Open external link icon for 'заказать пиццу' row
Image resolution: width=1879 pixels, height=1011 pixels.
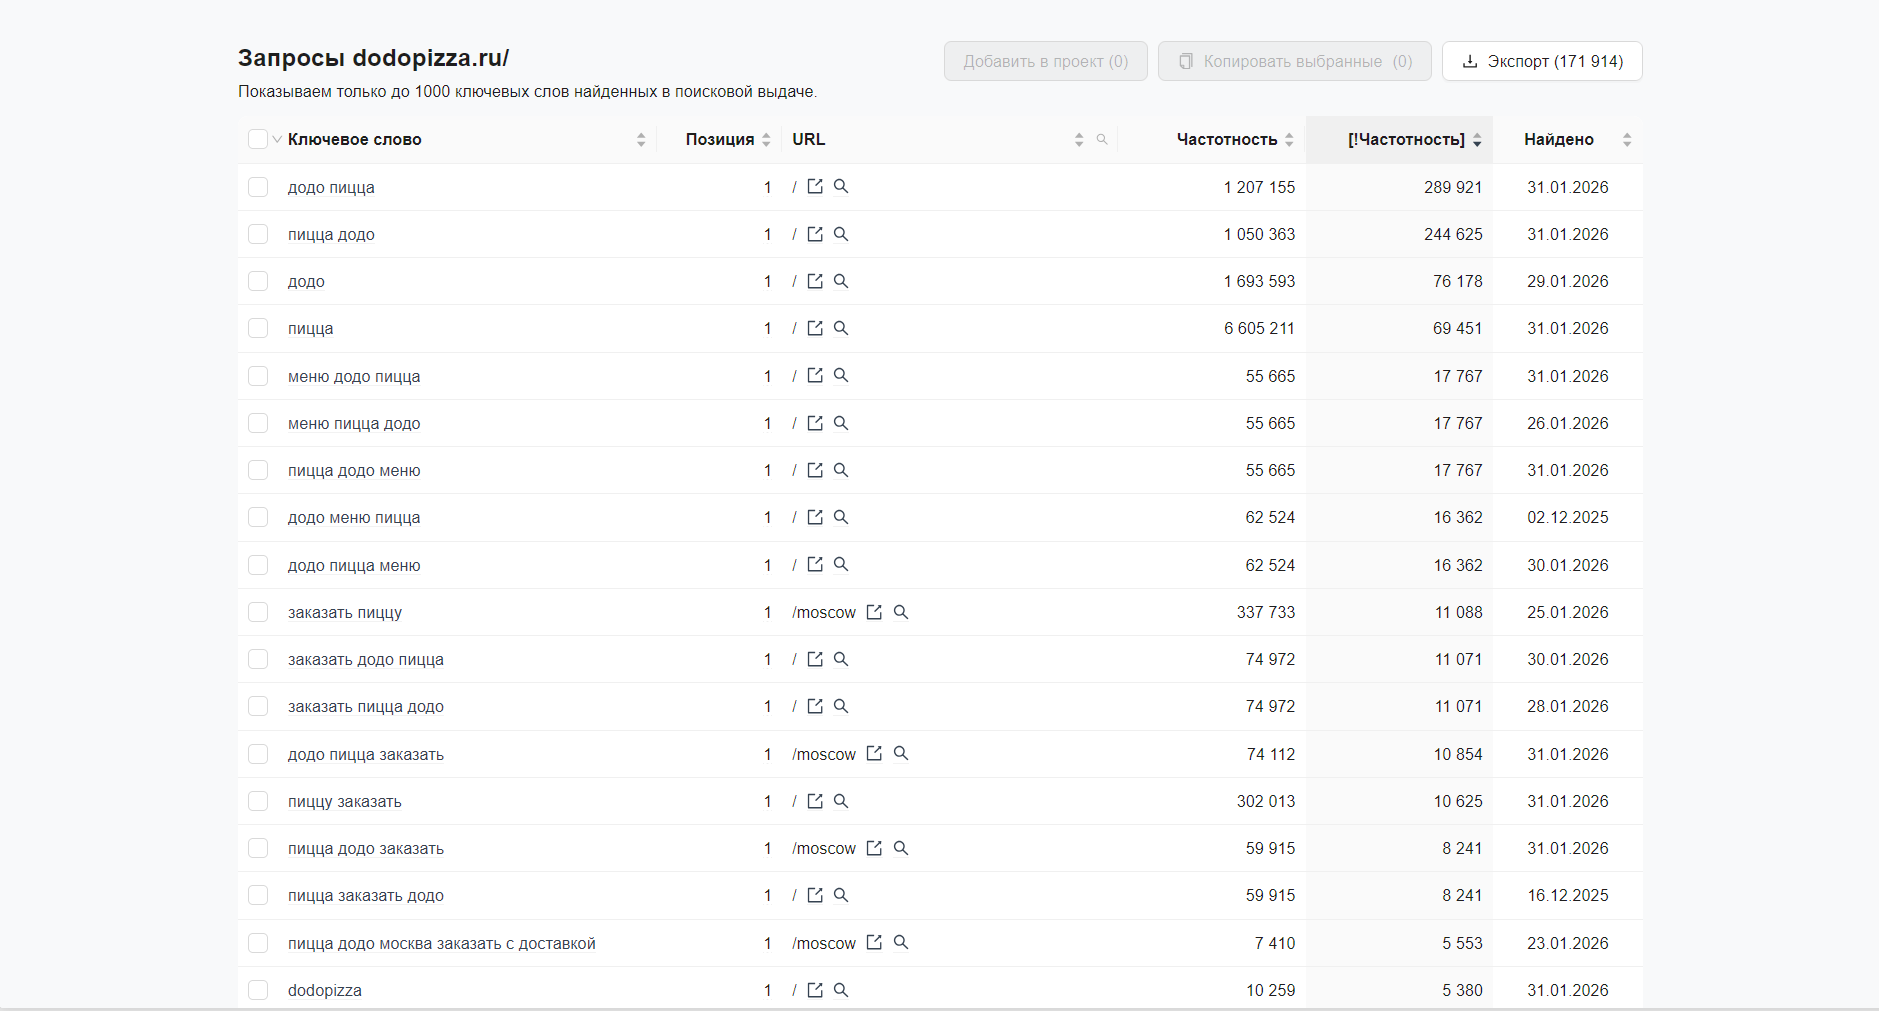(x=874, y=612)
